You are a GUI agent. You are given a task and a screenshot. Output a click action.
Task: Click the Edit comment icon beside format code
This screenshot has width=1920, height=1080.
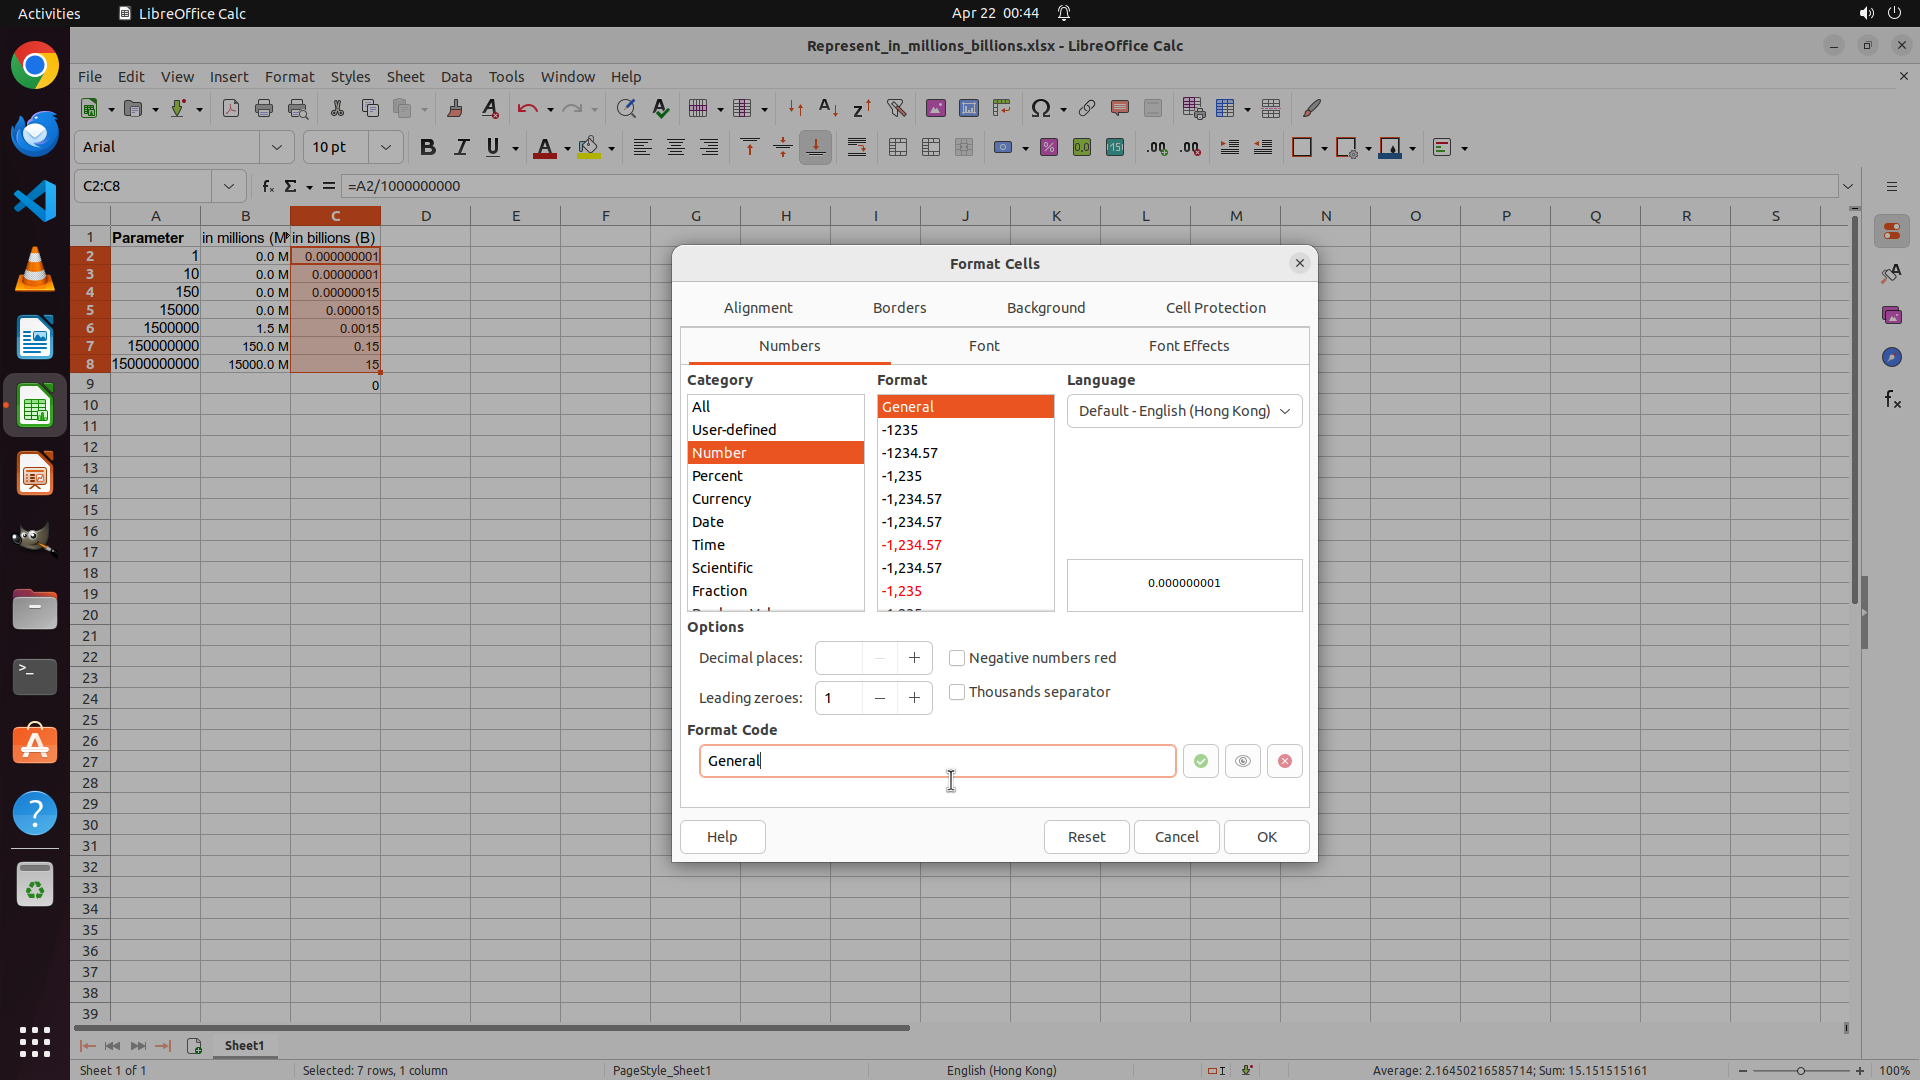[1242, 761]
